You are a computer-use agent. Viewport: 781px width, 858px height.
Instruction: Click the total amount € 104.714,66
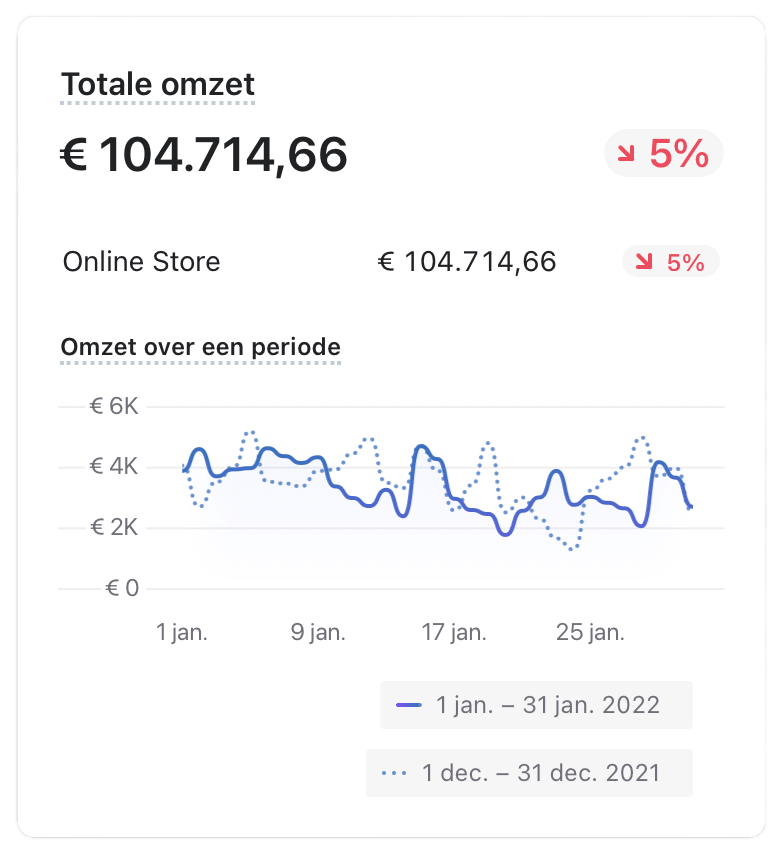204,154
